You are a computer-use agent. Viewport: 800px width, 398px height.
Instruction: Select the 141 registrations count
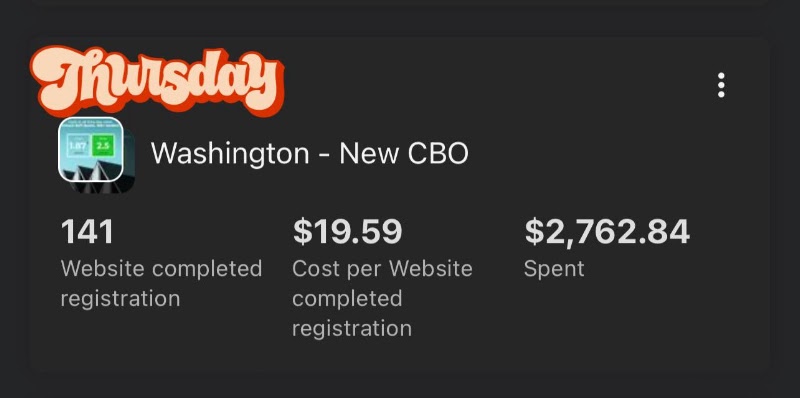87,232
